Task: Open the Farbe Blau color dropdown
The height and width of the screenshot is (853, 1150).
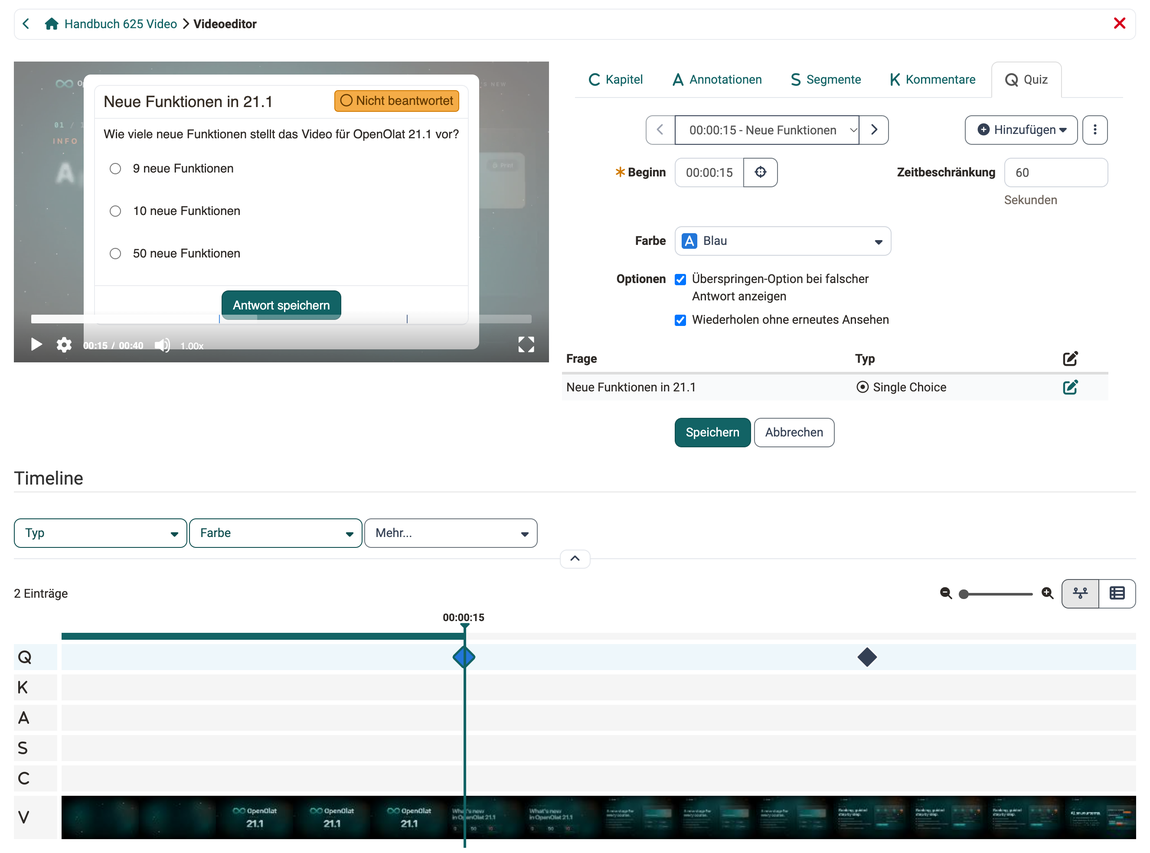Action: 783,241
